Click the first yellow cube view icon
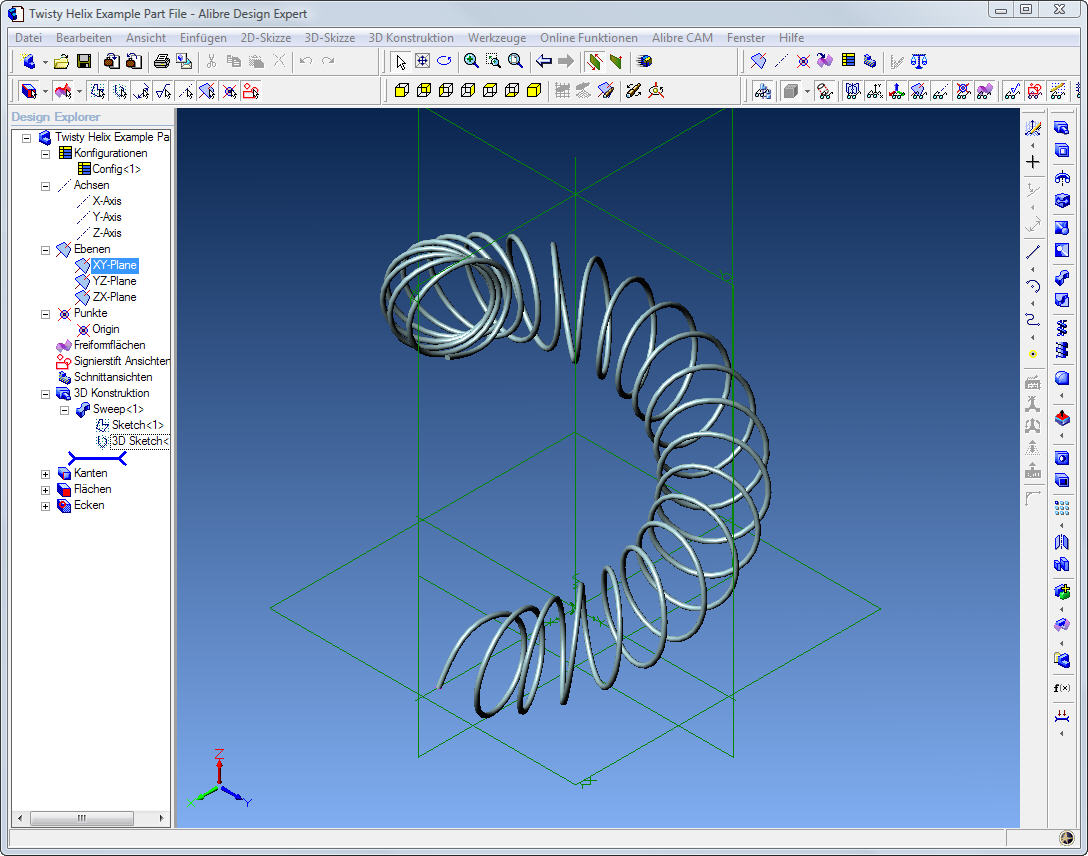The image size is (1088, 856). coord(402,91)
